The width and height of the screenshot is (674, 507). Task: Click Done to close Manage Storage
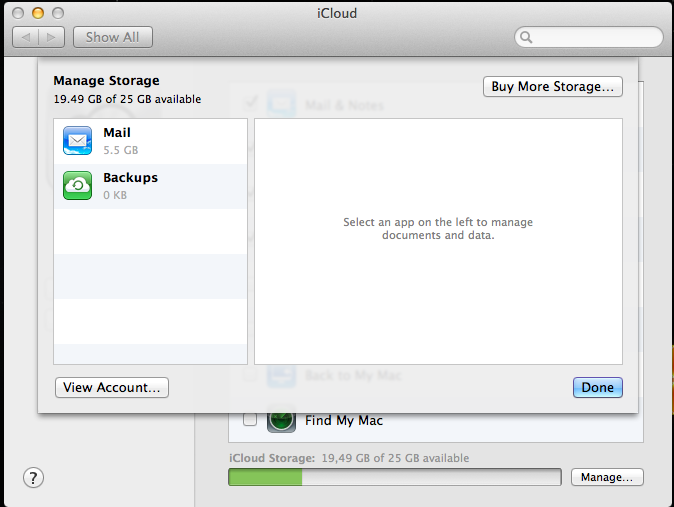(x=597, y=387)
